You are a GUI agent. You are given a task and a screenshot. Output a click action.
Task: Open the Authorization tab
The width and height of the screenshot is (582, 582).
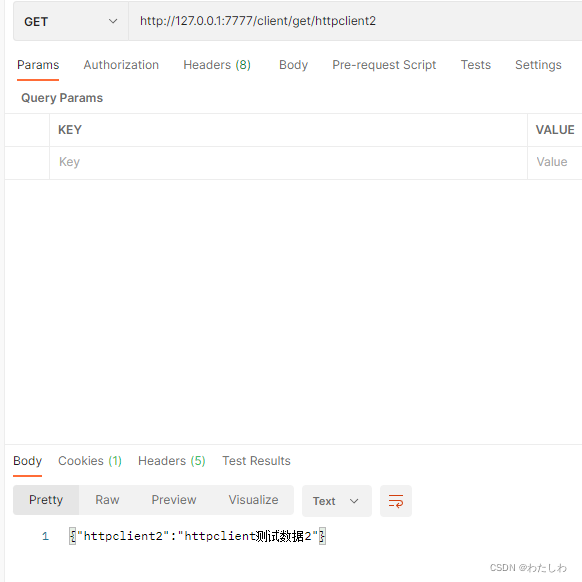[121, 65]
